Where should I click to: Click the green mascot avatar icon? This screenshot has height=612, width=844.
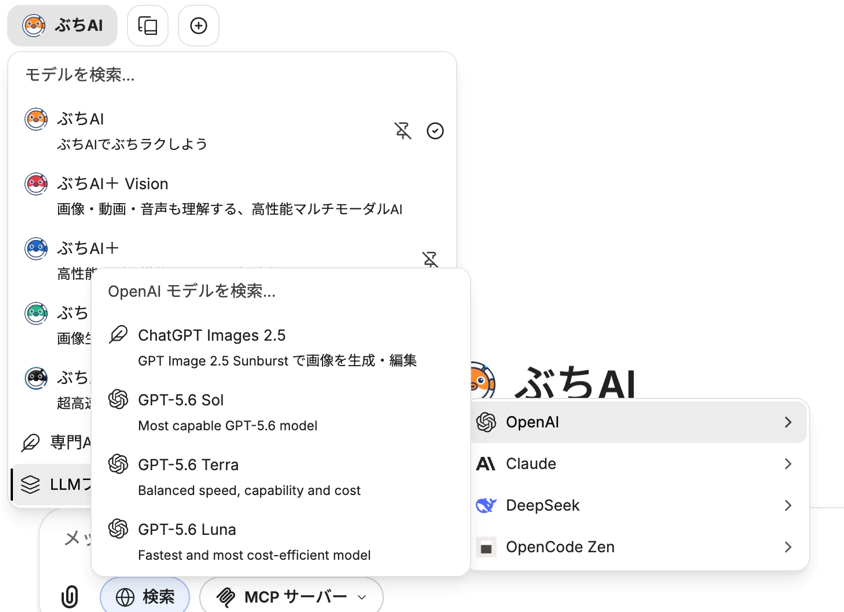tap(36, 313)
